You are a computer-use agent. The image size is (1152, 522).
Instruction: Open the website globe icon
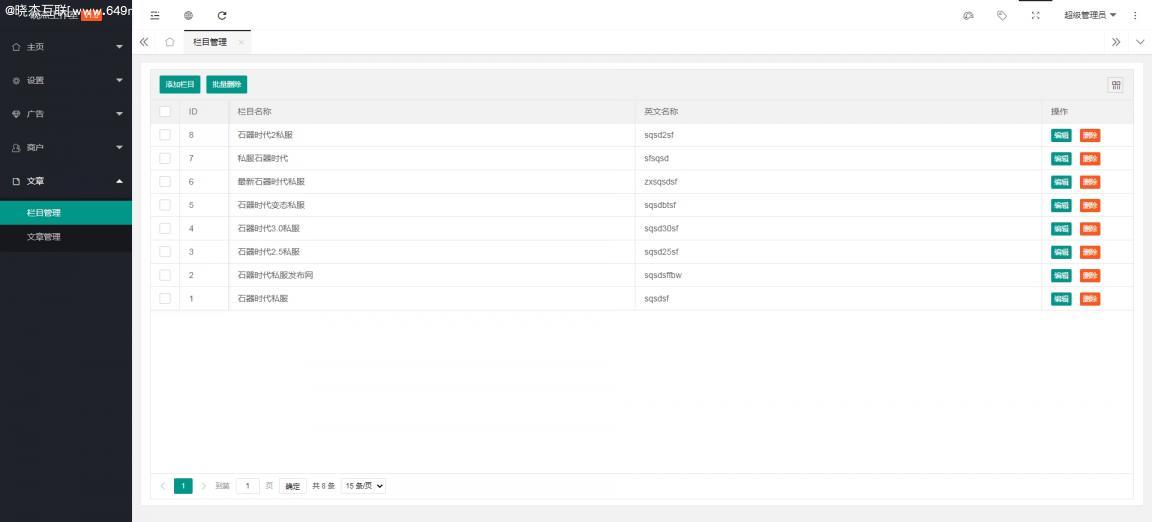tap(189, 15)
